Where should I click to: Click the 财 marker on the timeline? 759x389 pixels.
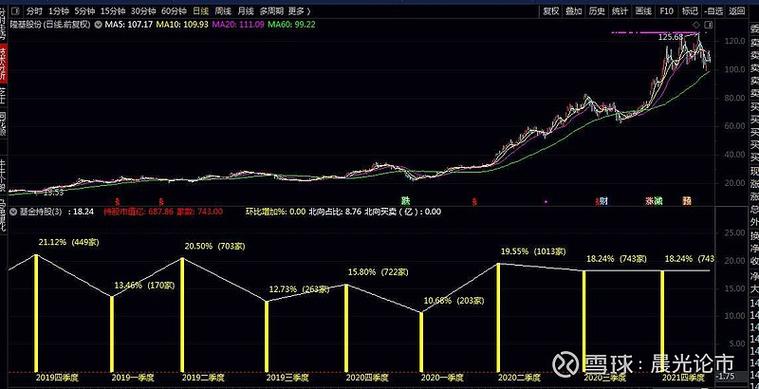(603, 201)
